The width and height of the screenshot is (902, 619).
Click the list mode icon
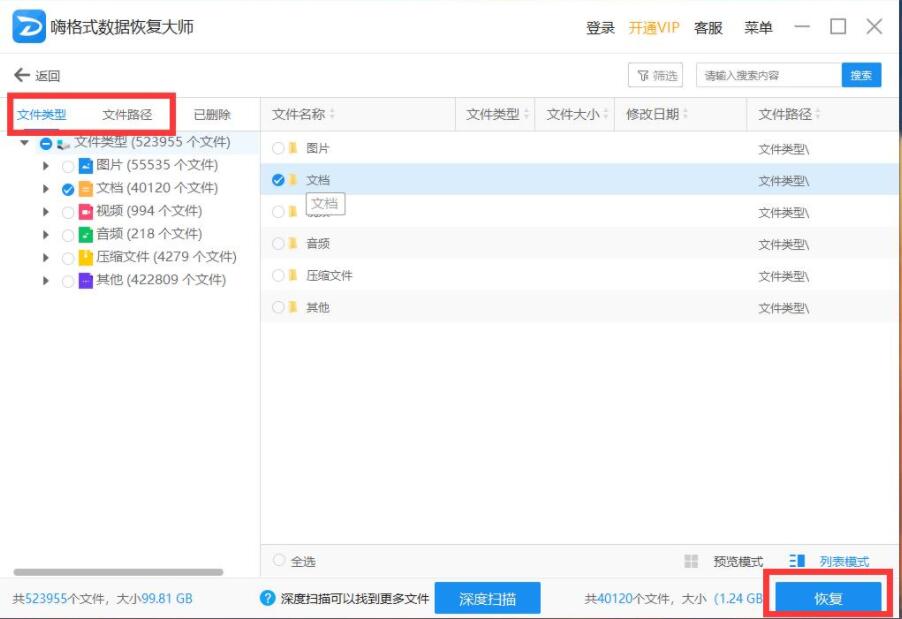point(797,561)
